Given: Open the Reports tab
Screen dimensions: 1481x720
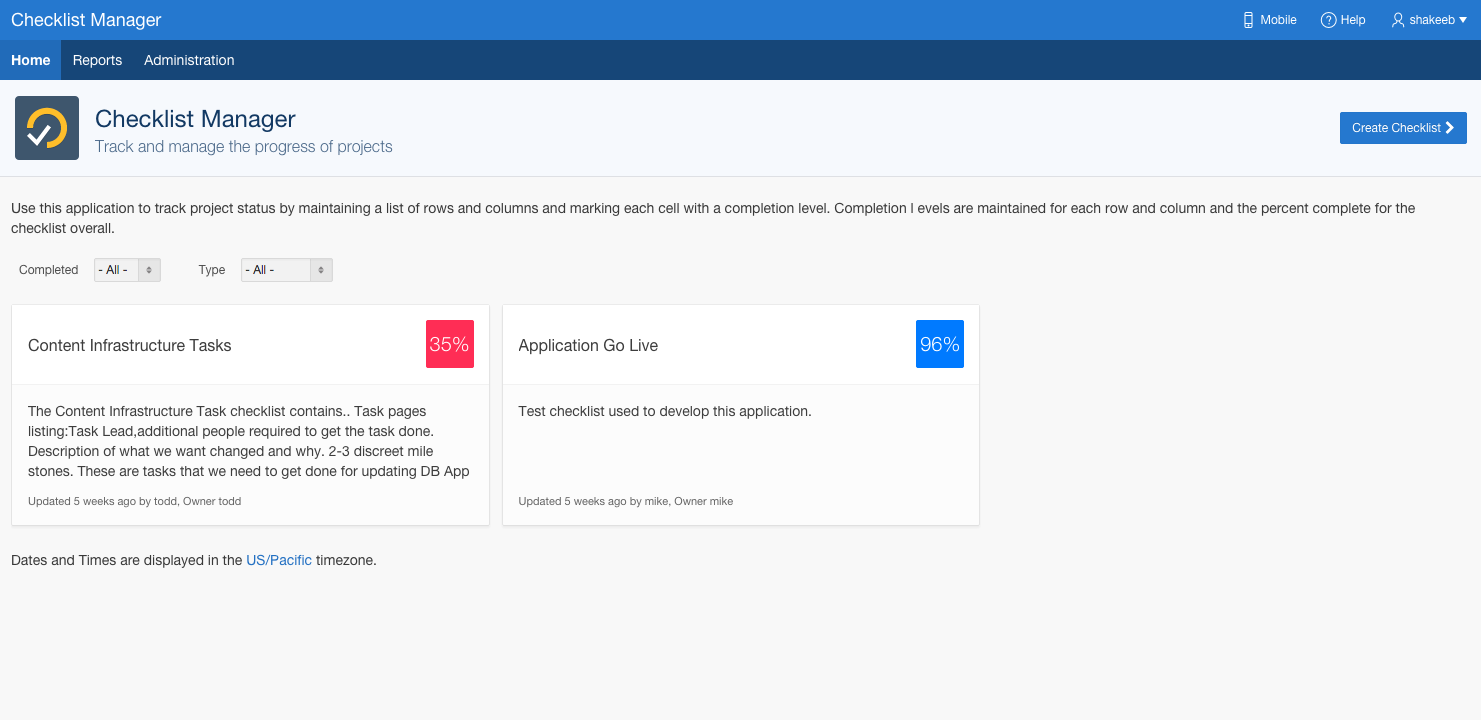Looking at the screenshot, I should click(x=97, y=60).
